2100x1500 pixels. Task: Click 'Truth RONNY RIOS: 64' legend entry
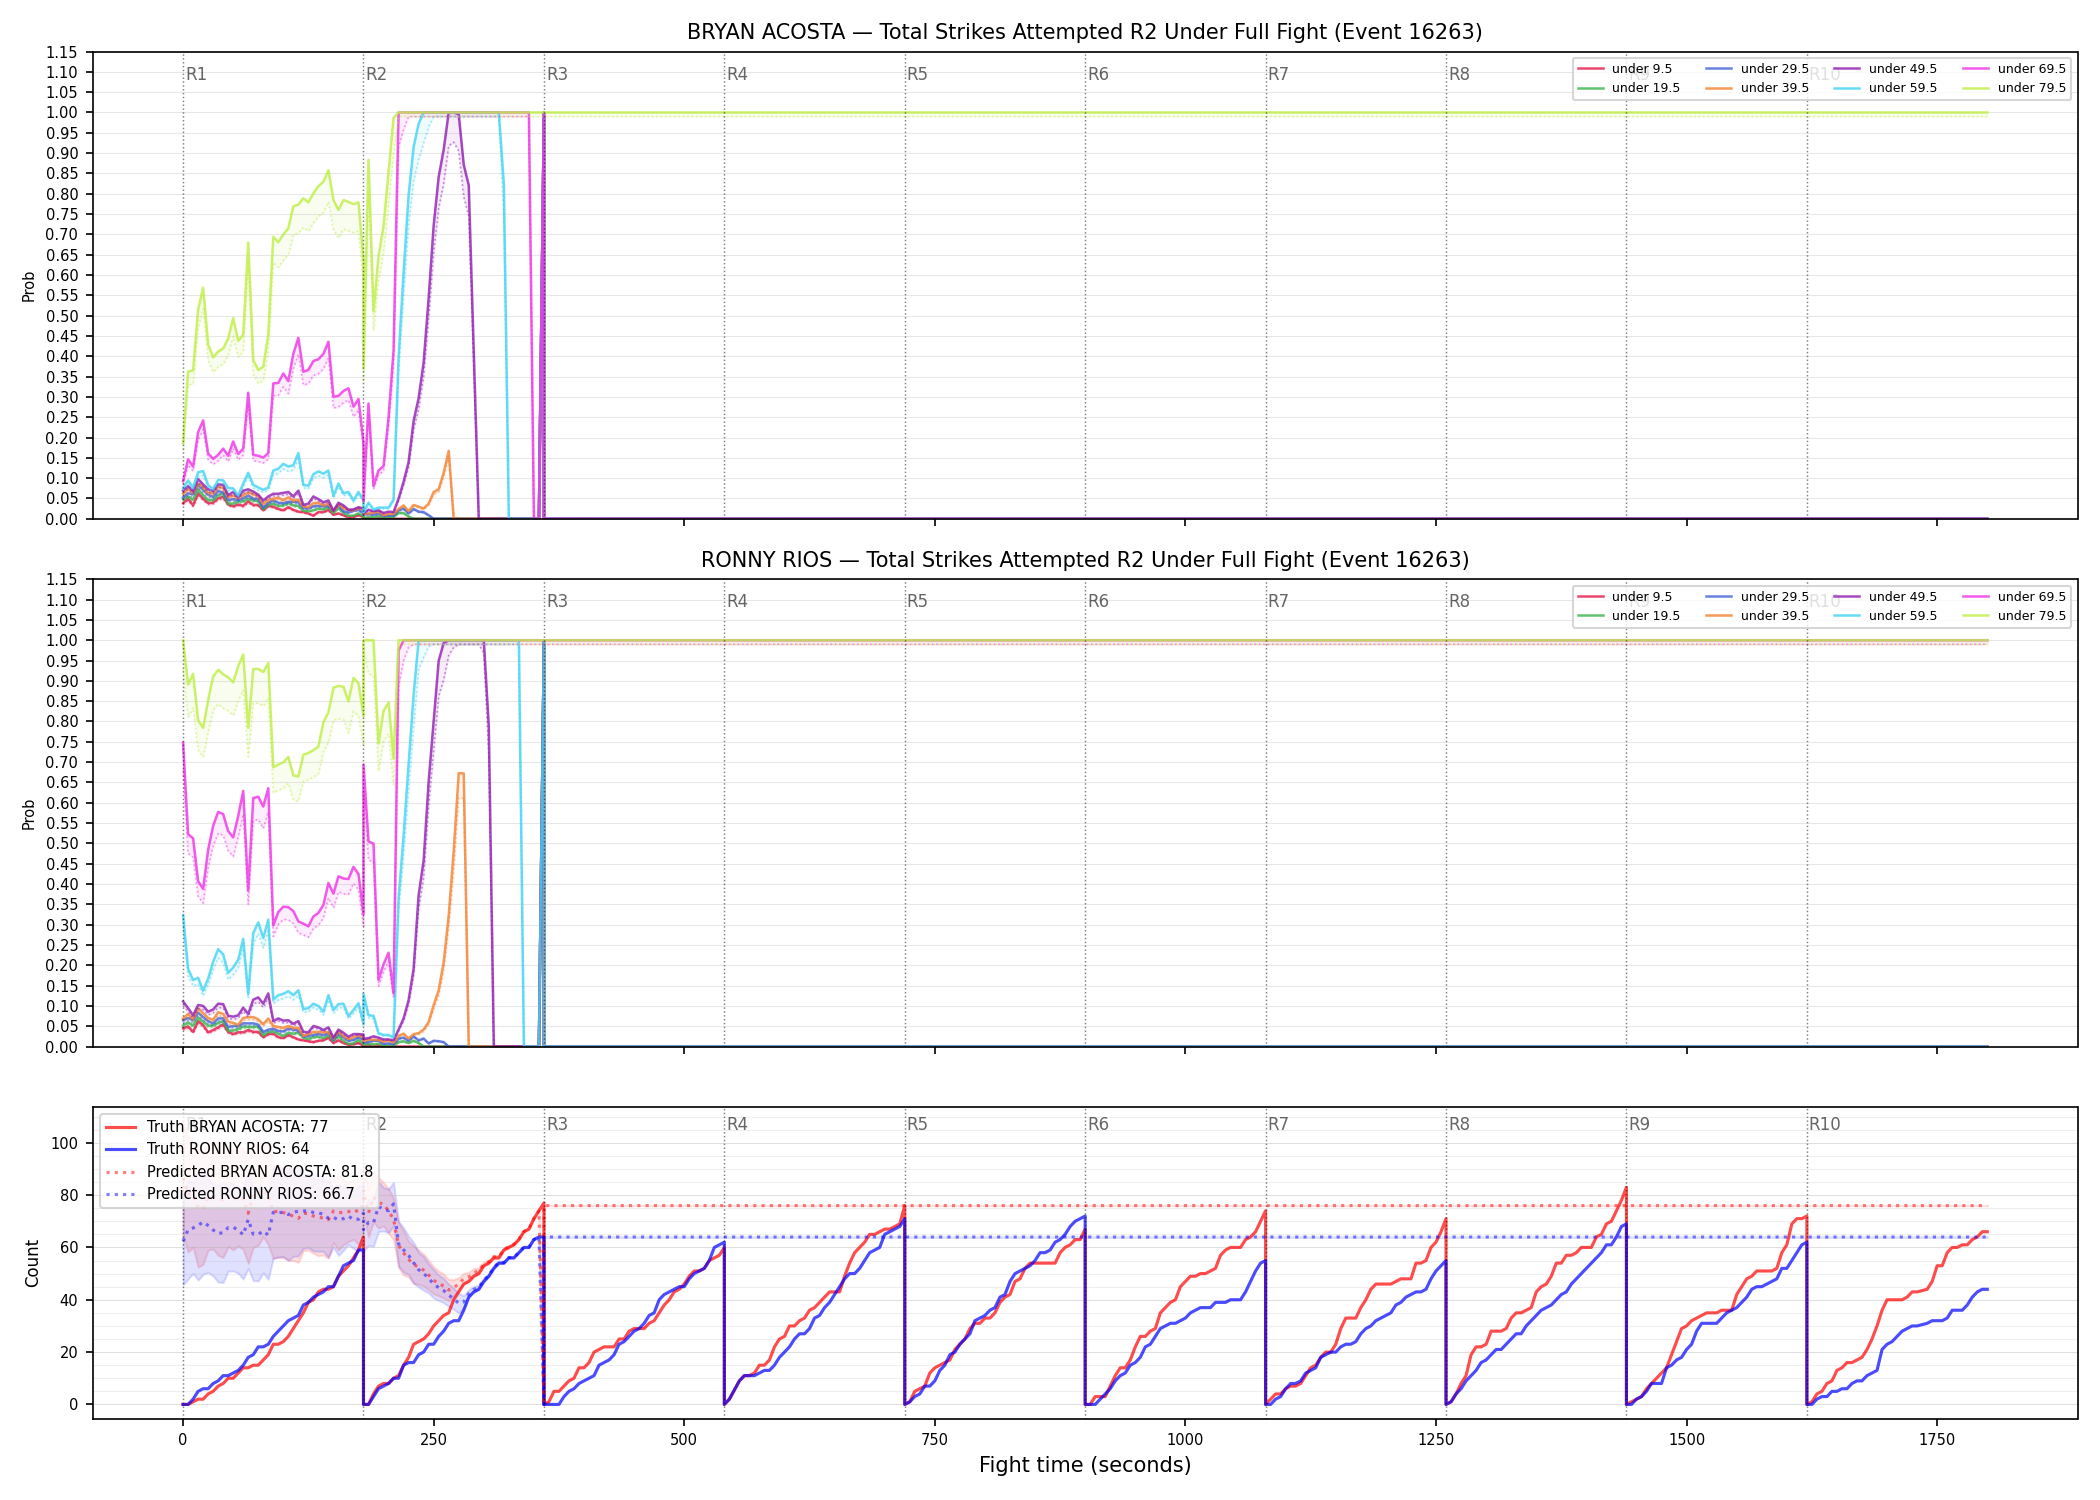point(207,1149)
